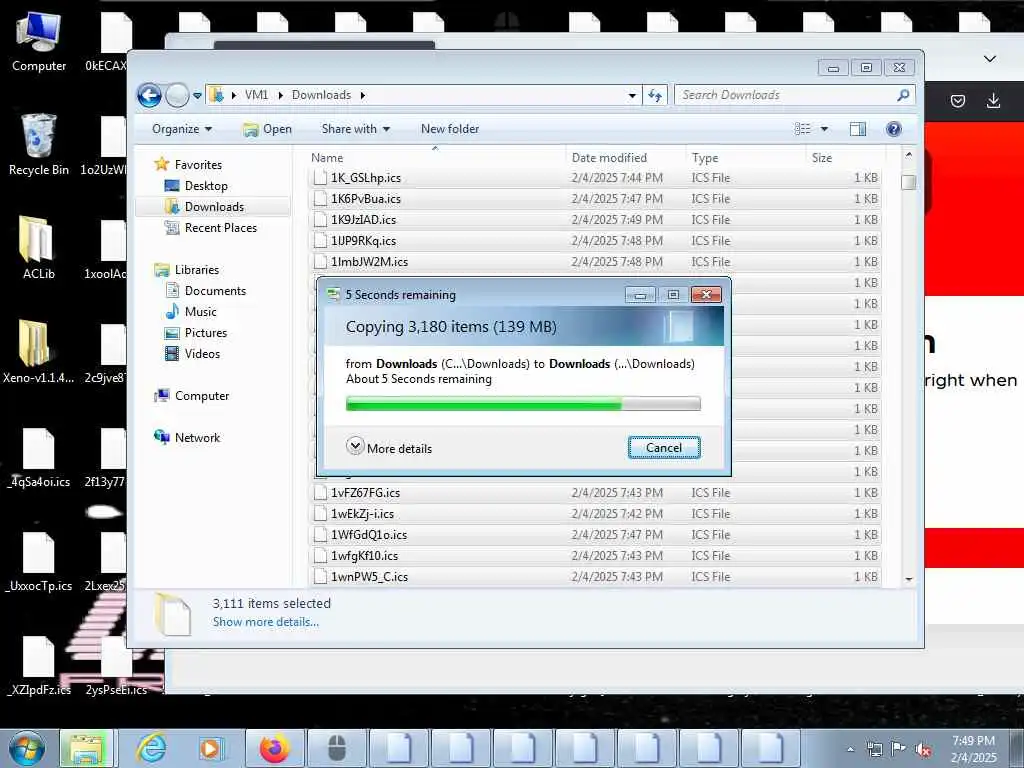
Task: Click the Windows Start button
Action: pos(27,748)
